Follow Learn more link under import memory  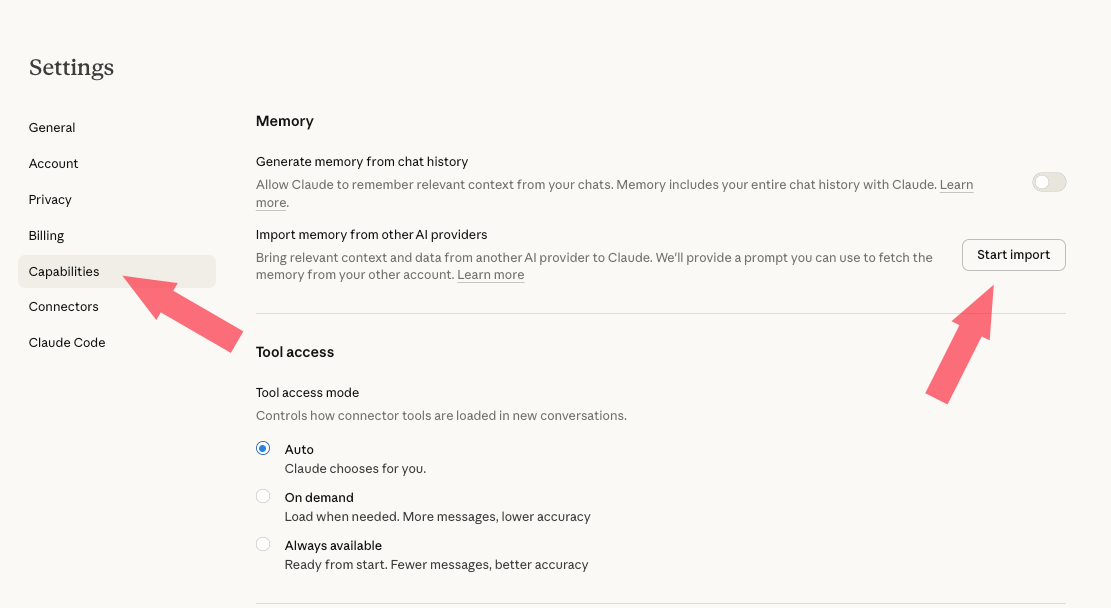tap(490, 275)
